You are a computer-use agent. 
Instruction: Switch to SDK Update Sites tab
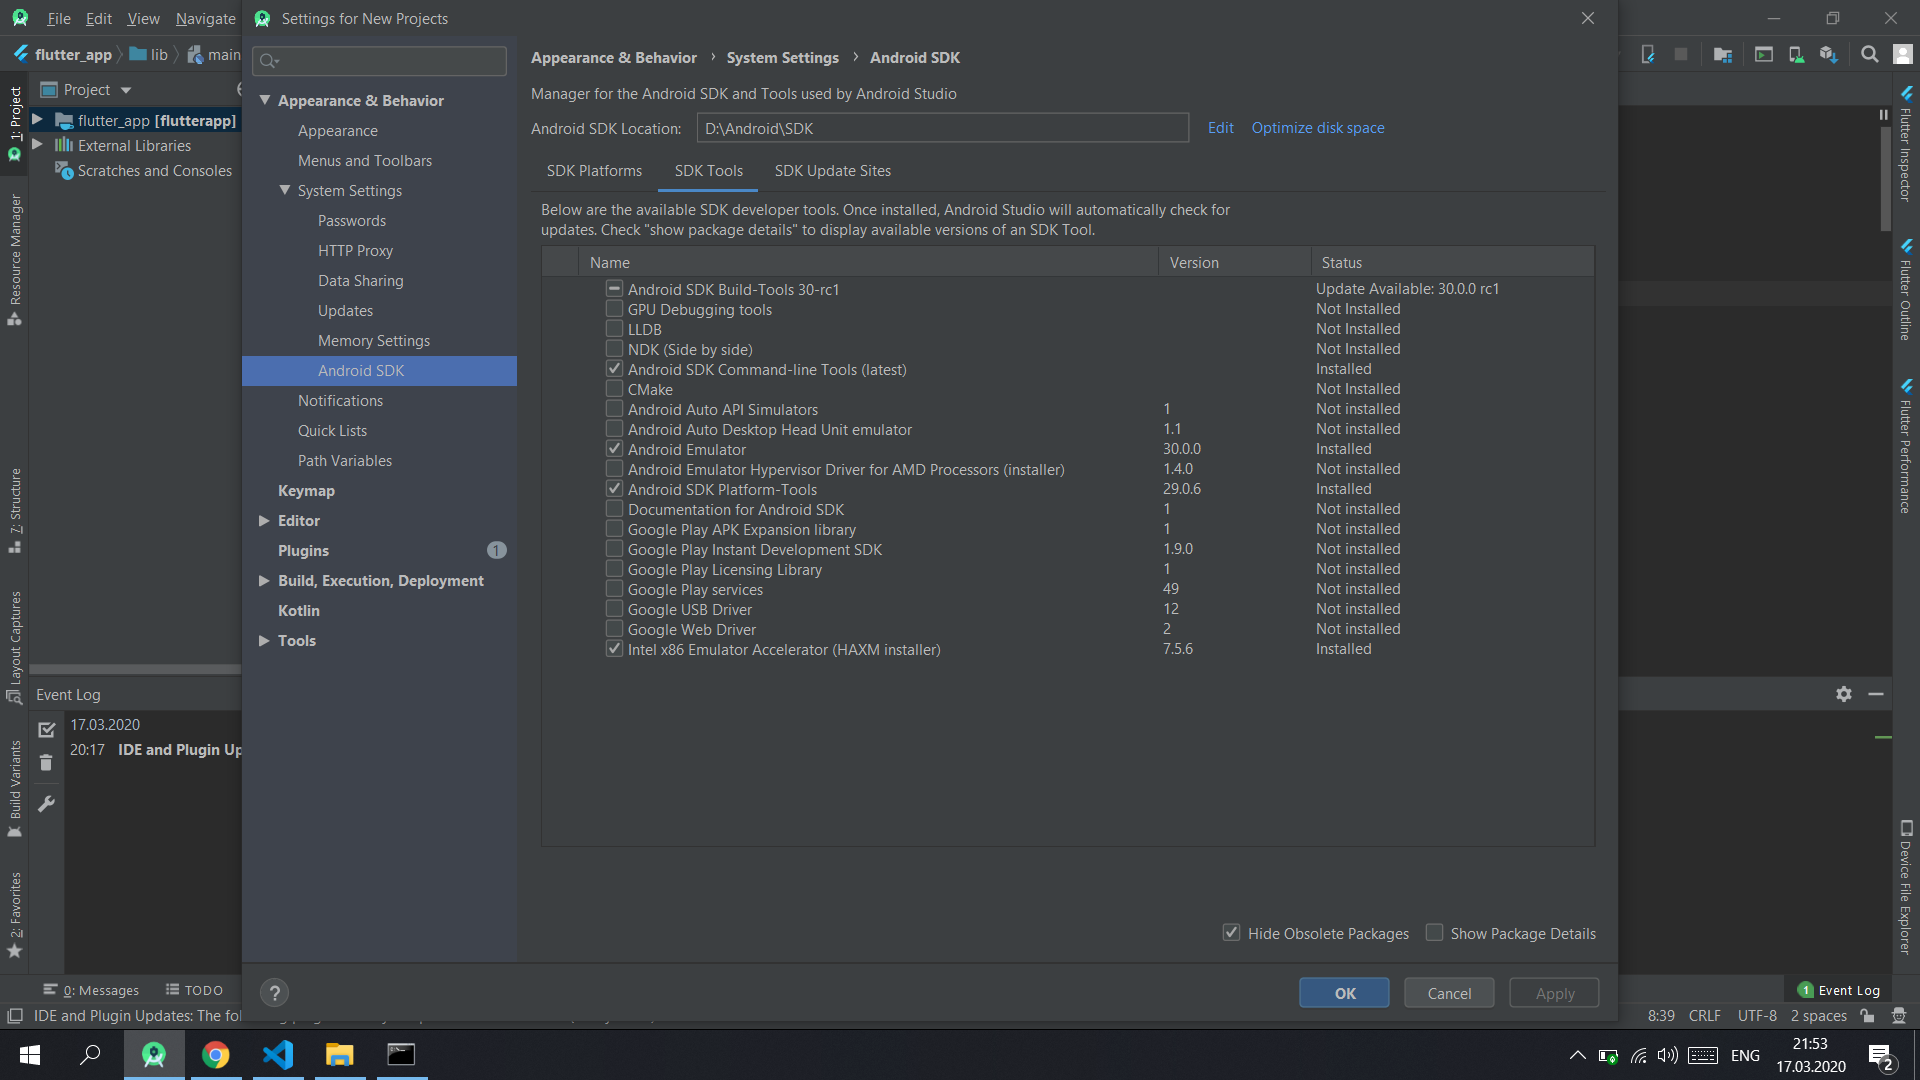point(832,171)
